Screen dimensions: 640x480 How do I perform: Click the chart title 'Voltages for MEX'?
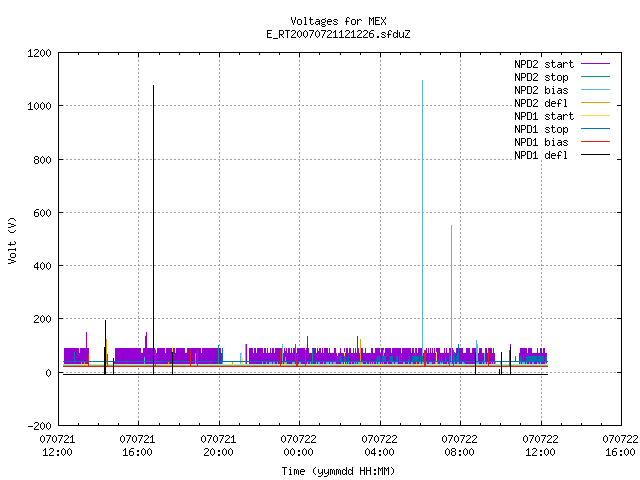click(x=338, y=21)
